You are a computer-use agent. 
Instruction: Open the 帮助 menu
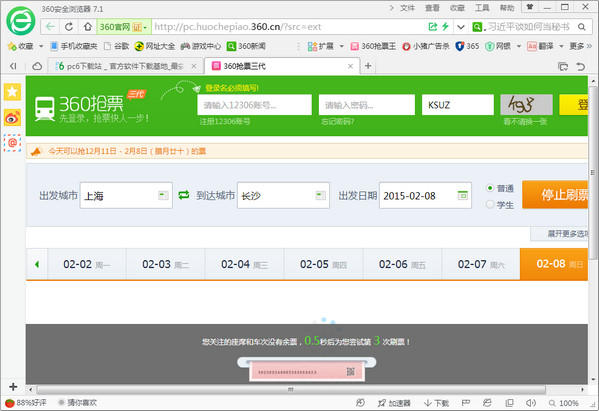coord(507,8)
